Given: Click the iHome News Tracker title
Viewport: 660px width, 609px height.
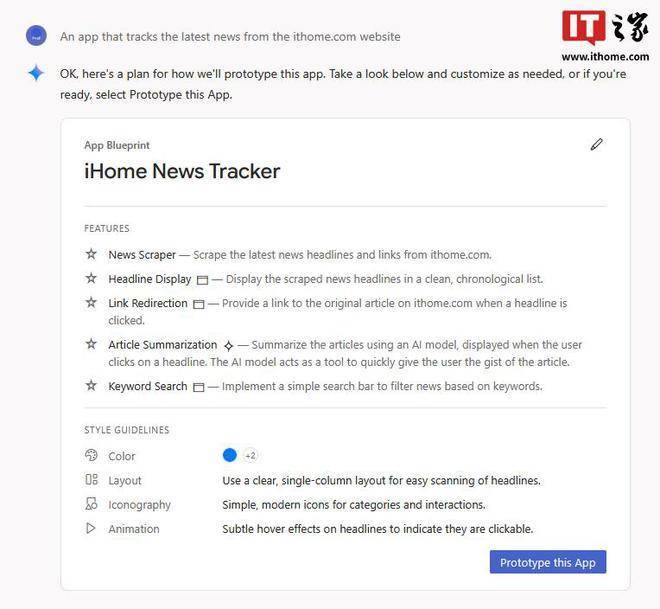Looking at the screenshot, I should coord(182,171).
